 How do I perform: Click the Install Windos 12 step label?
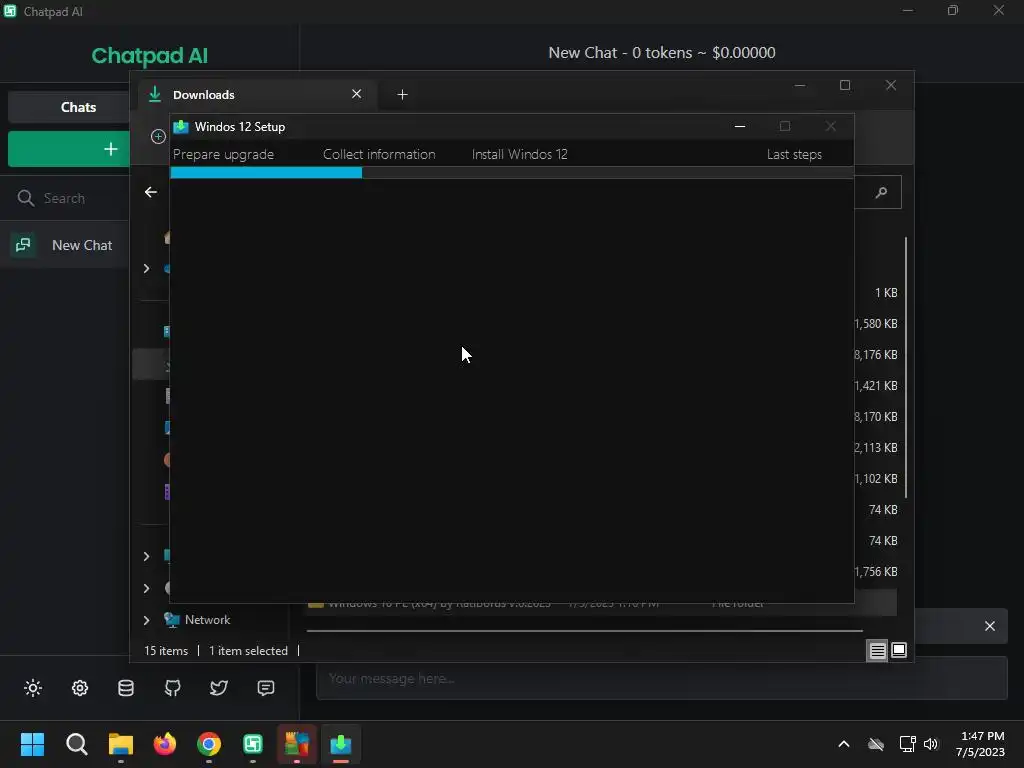519,155
